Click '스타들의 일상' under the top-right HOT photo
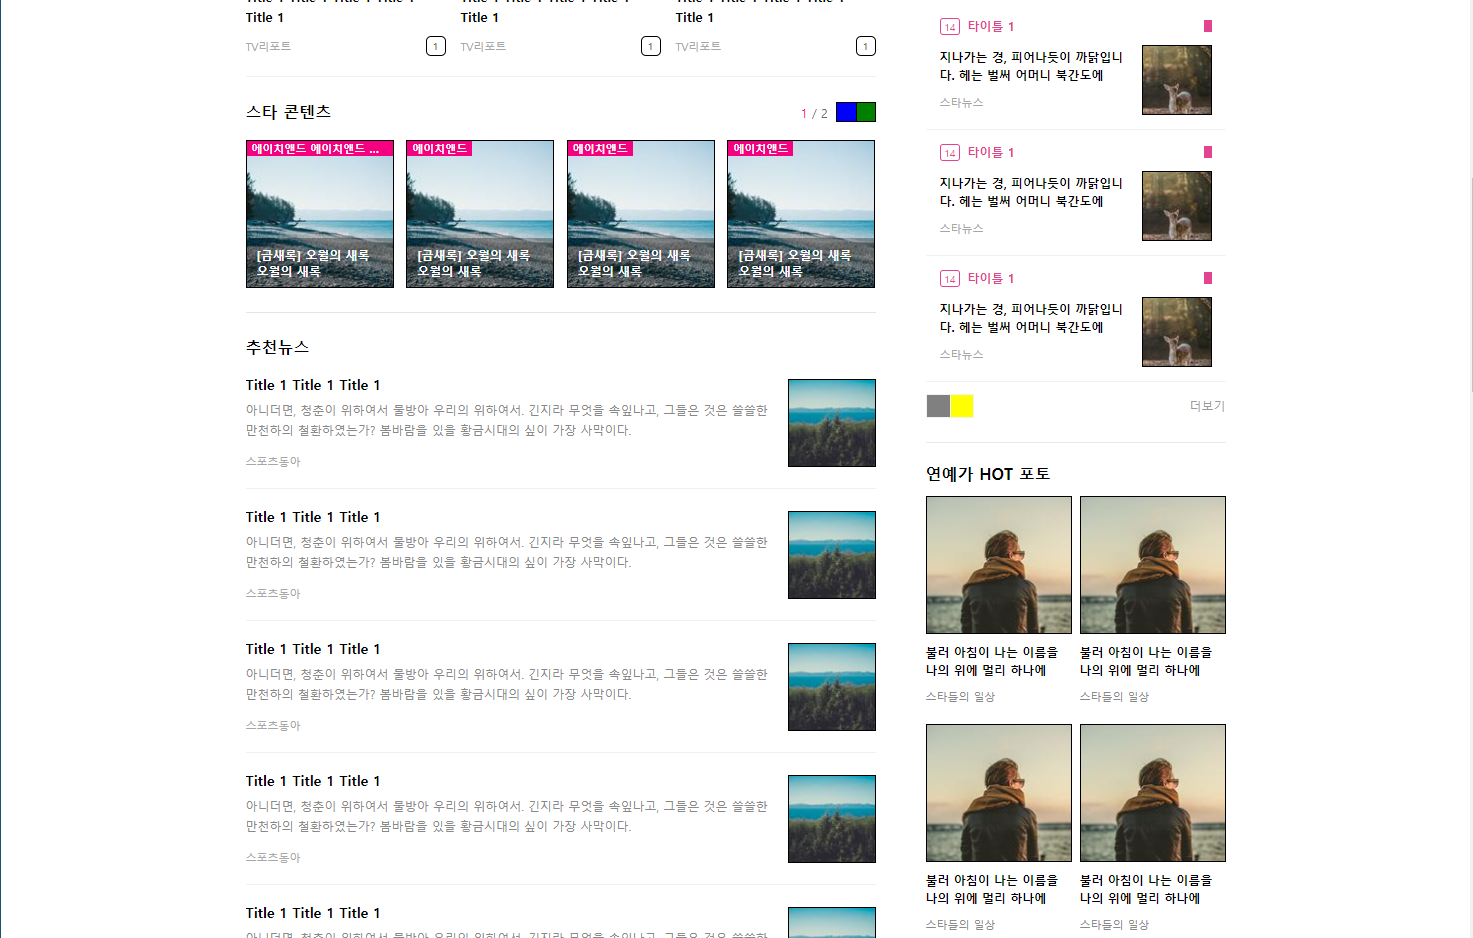Viewport: 1473px width, 938px height. point(1114,697)
